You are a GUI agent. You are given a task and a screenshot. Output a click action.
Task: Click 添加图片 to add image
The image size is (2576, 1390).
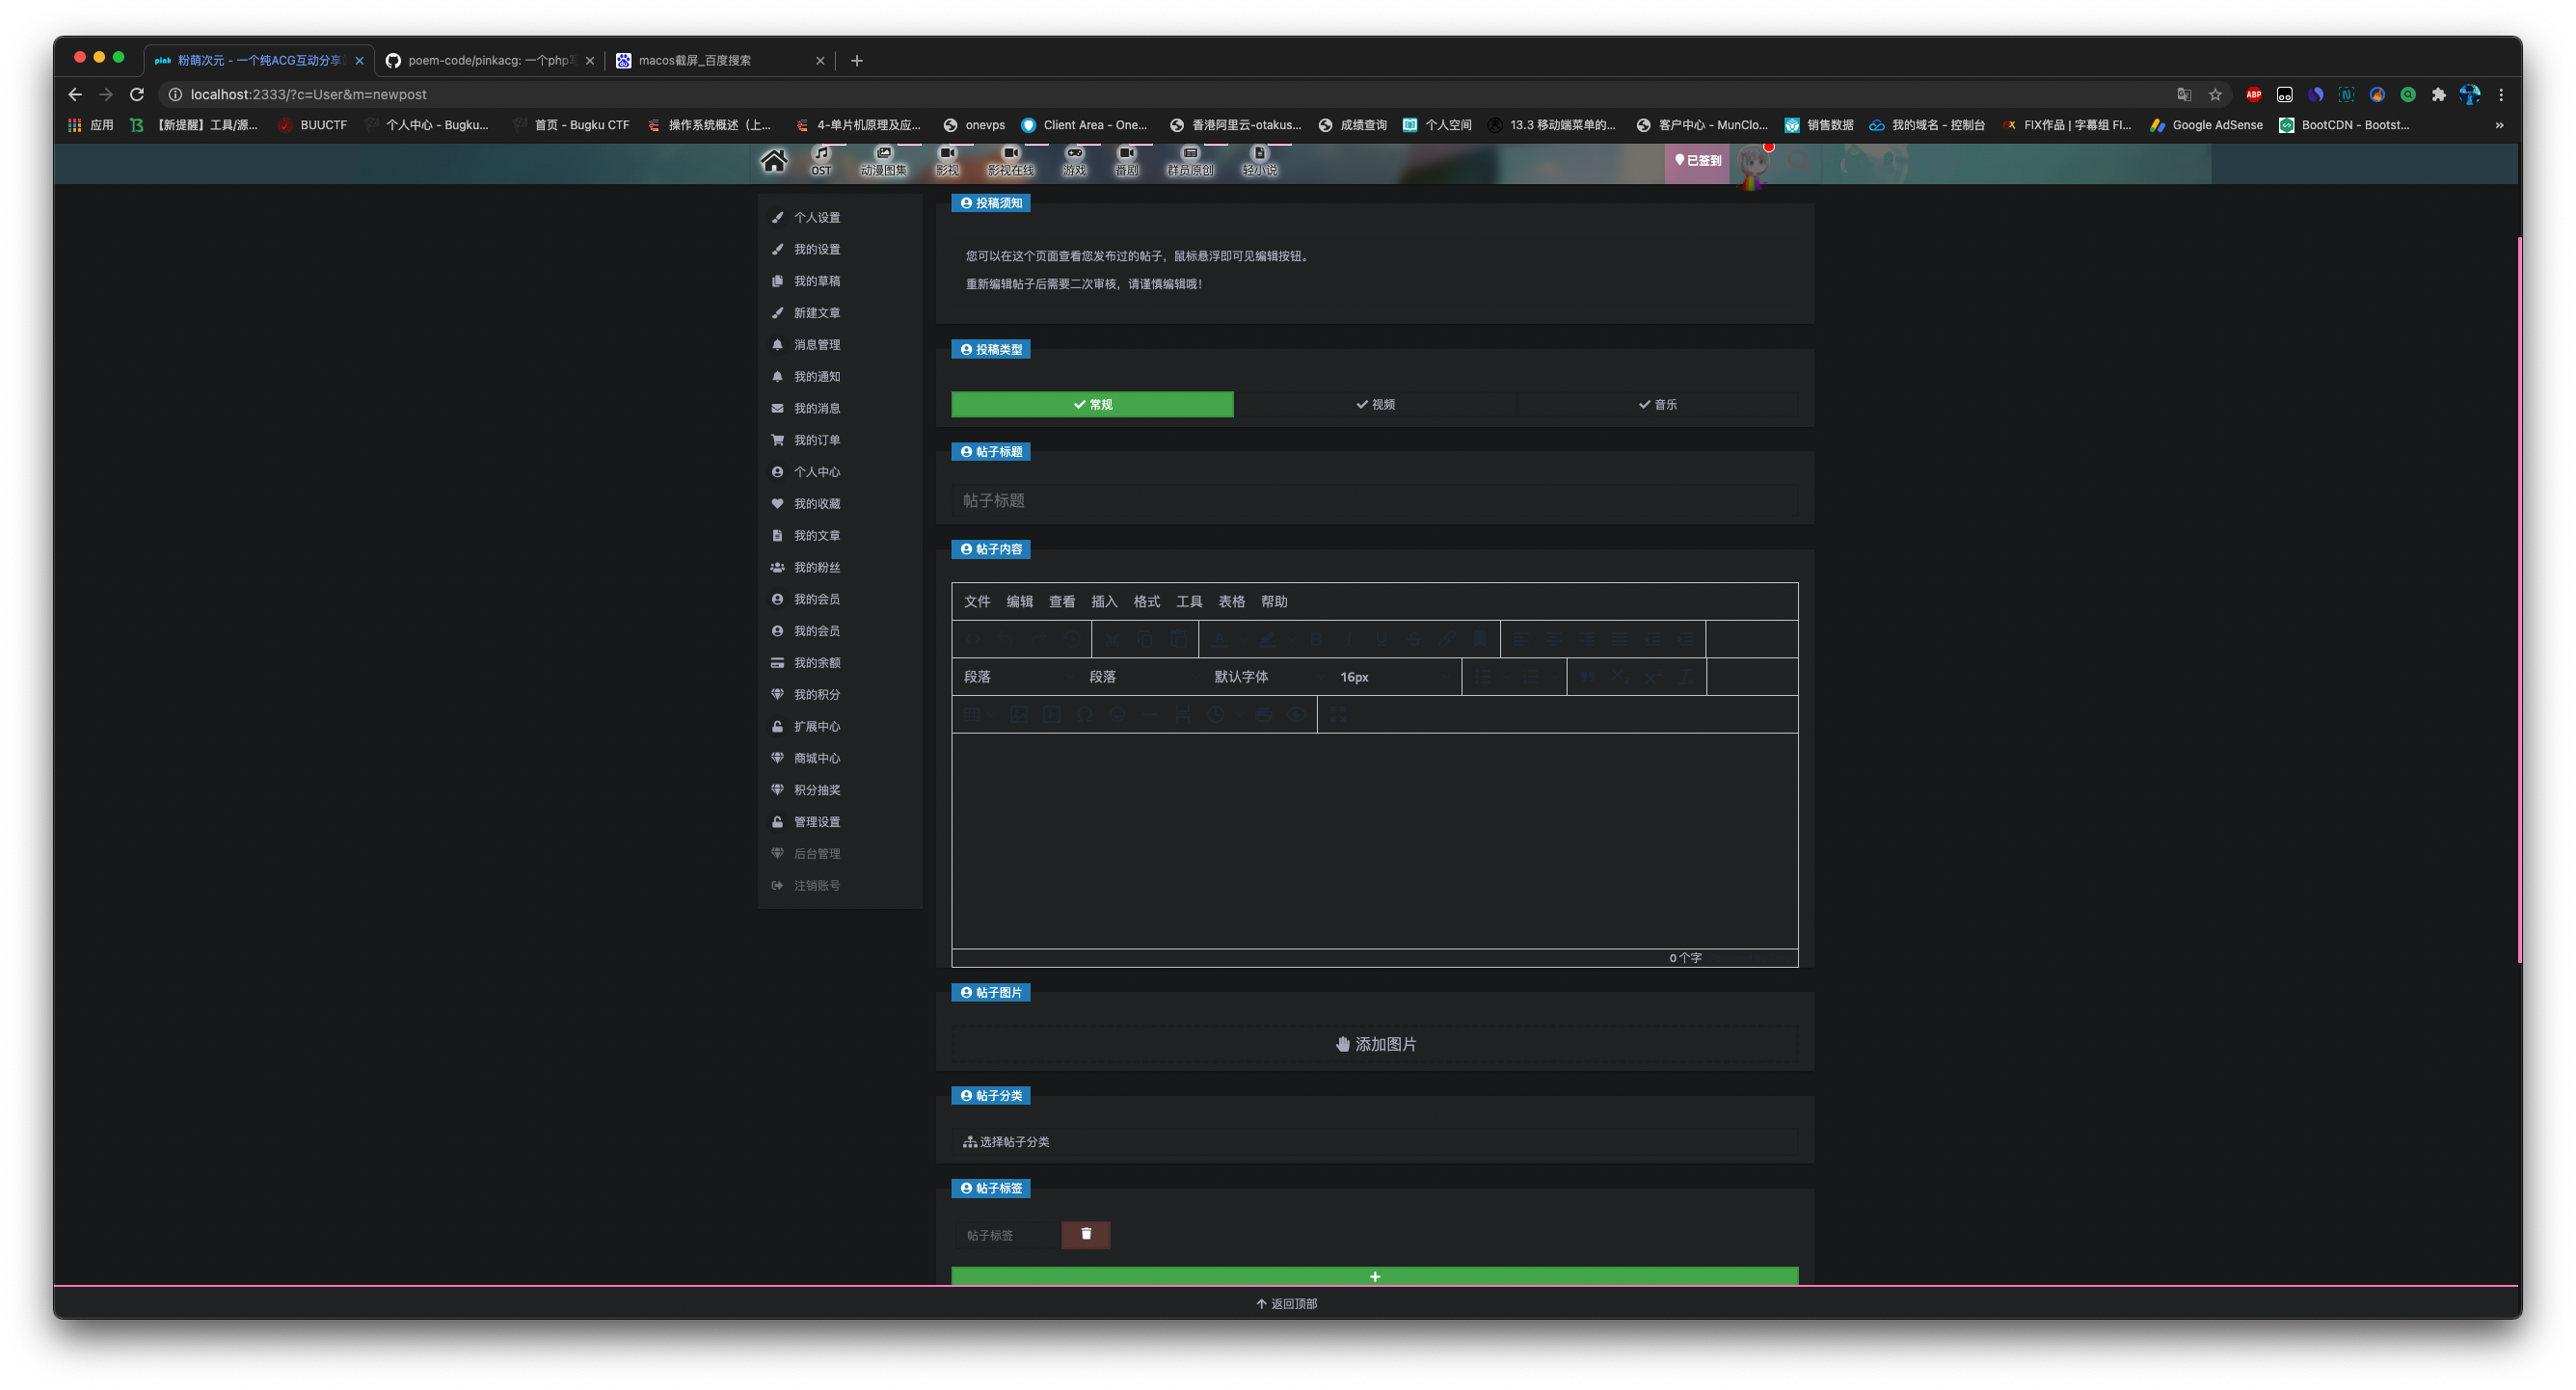click(1375, 1044)
